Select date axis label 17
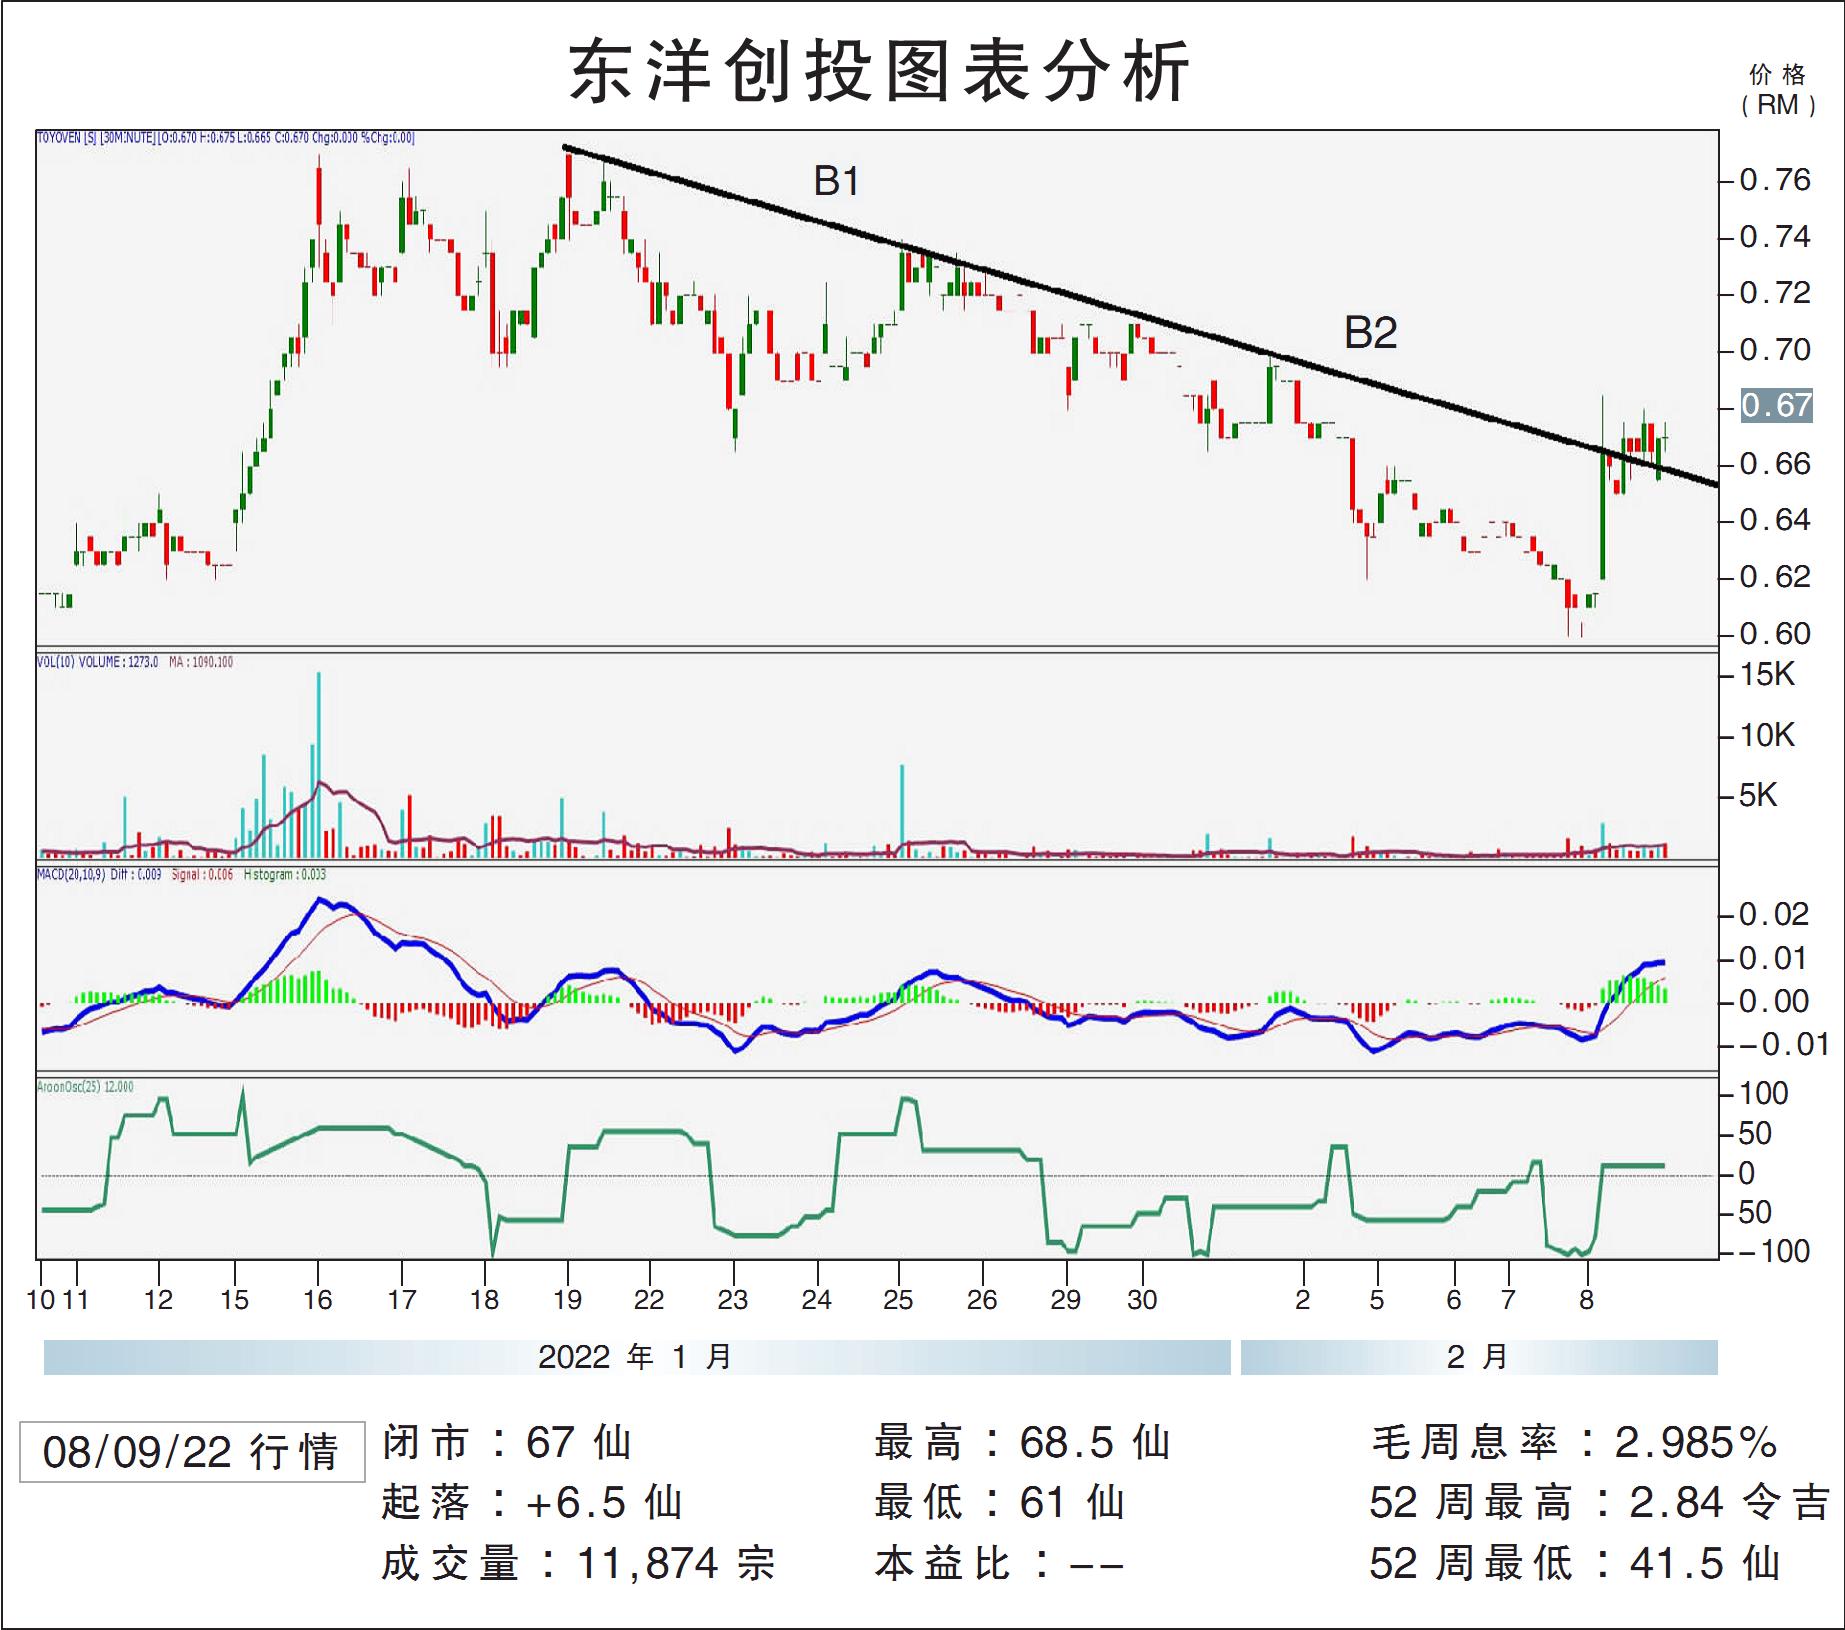The height and width of the screenshot is (1630, 1845). 401,1300
